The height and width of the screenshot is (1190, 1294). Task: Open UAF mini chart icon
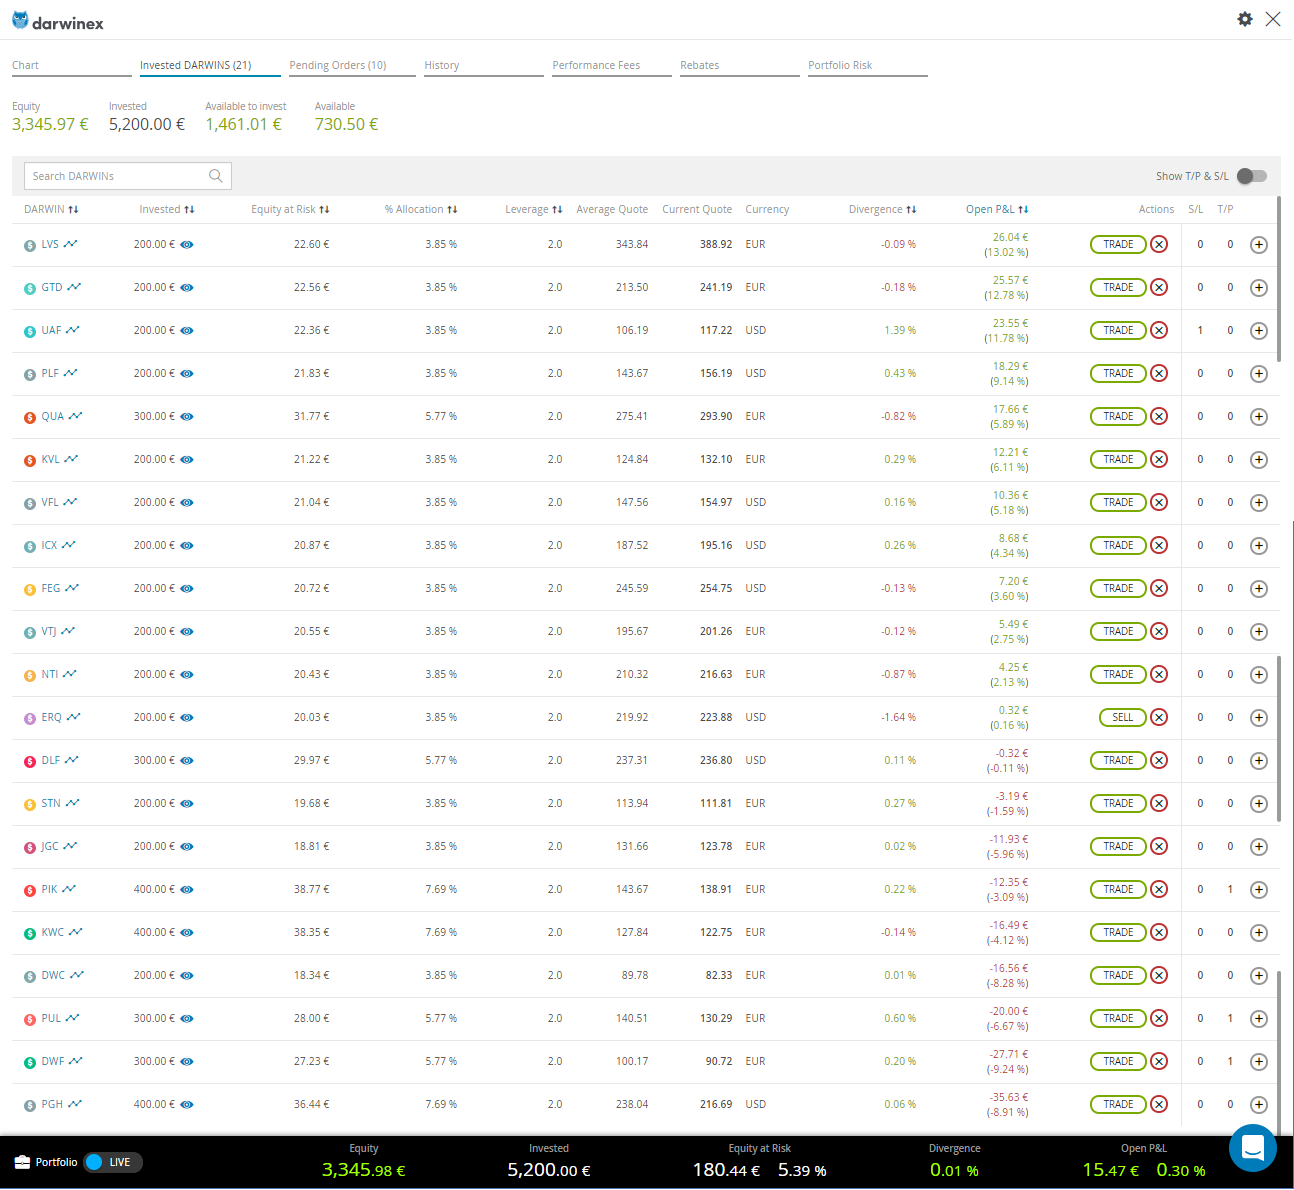(73, 330)
